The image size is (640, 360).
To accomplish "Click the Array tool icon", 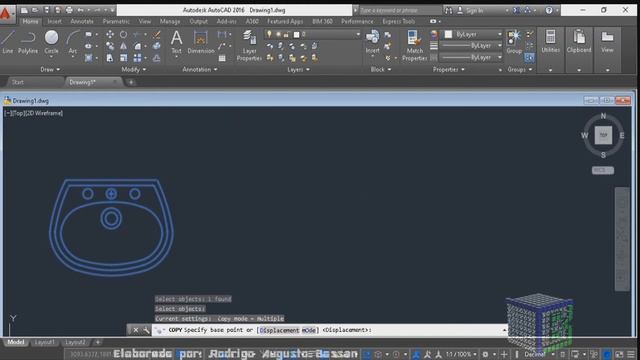I will 138,58.
